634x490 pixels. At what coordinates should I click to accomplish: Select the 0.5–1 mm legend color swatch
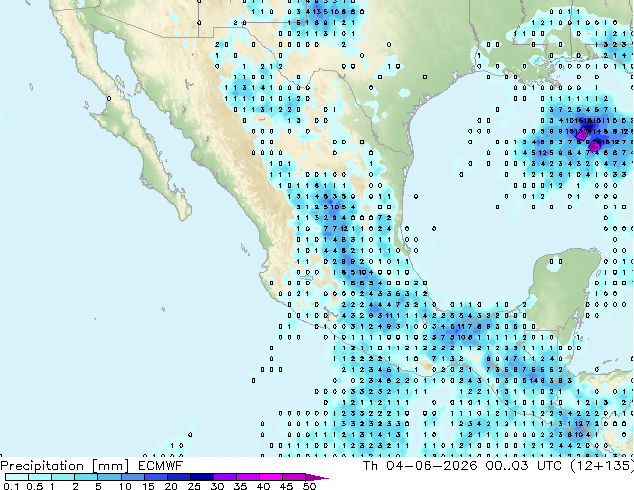[40, 477]
